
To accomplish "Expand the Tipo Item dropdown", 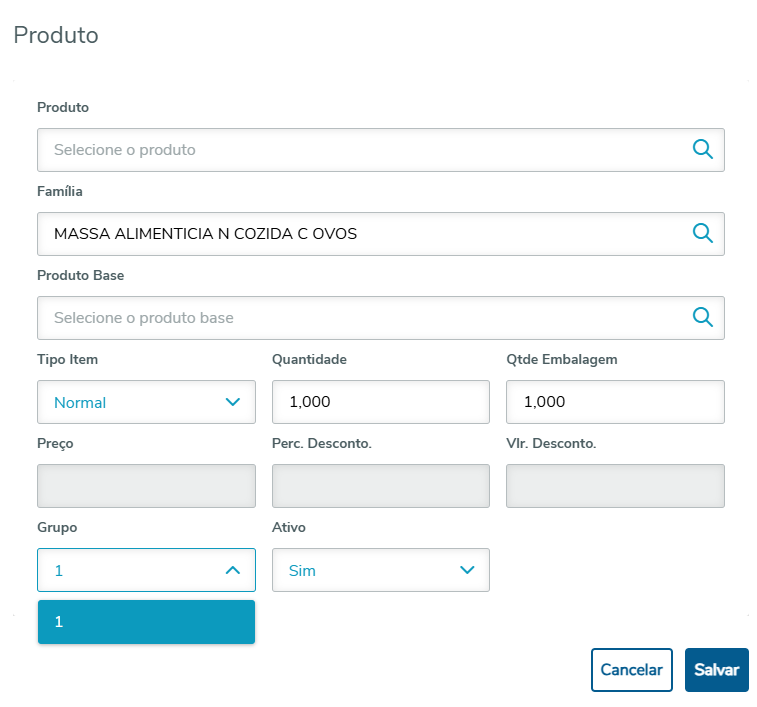I will click(x=146, y=402).
